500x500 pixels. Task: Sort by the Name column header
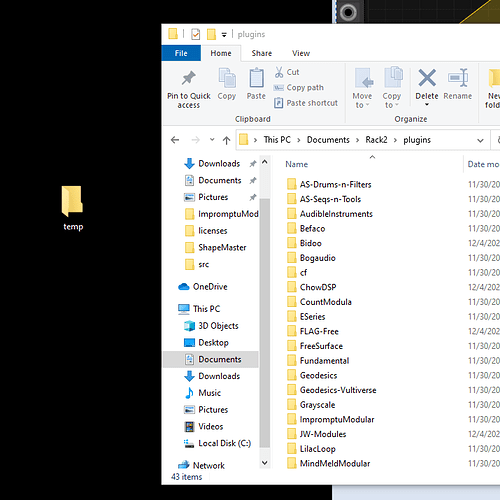click(x=297, y=164)
